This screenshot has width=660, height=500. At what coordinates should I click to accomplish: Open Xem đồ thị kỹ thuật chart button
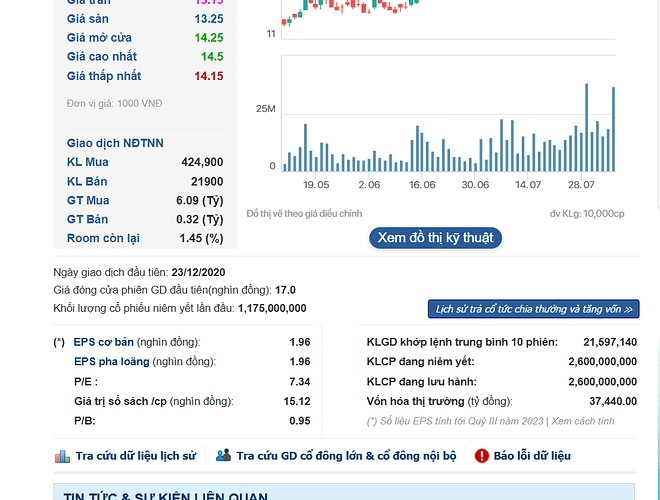coord(435,238)
